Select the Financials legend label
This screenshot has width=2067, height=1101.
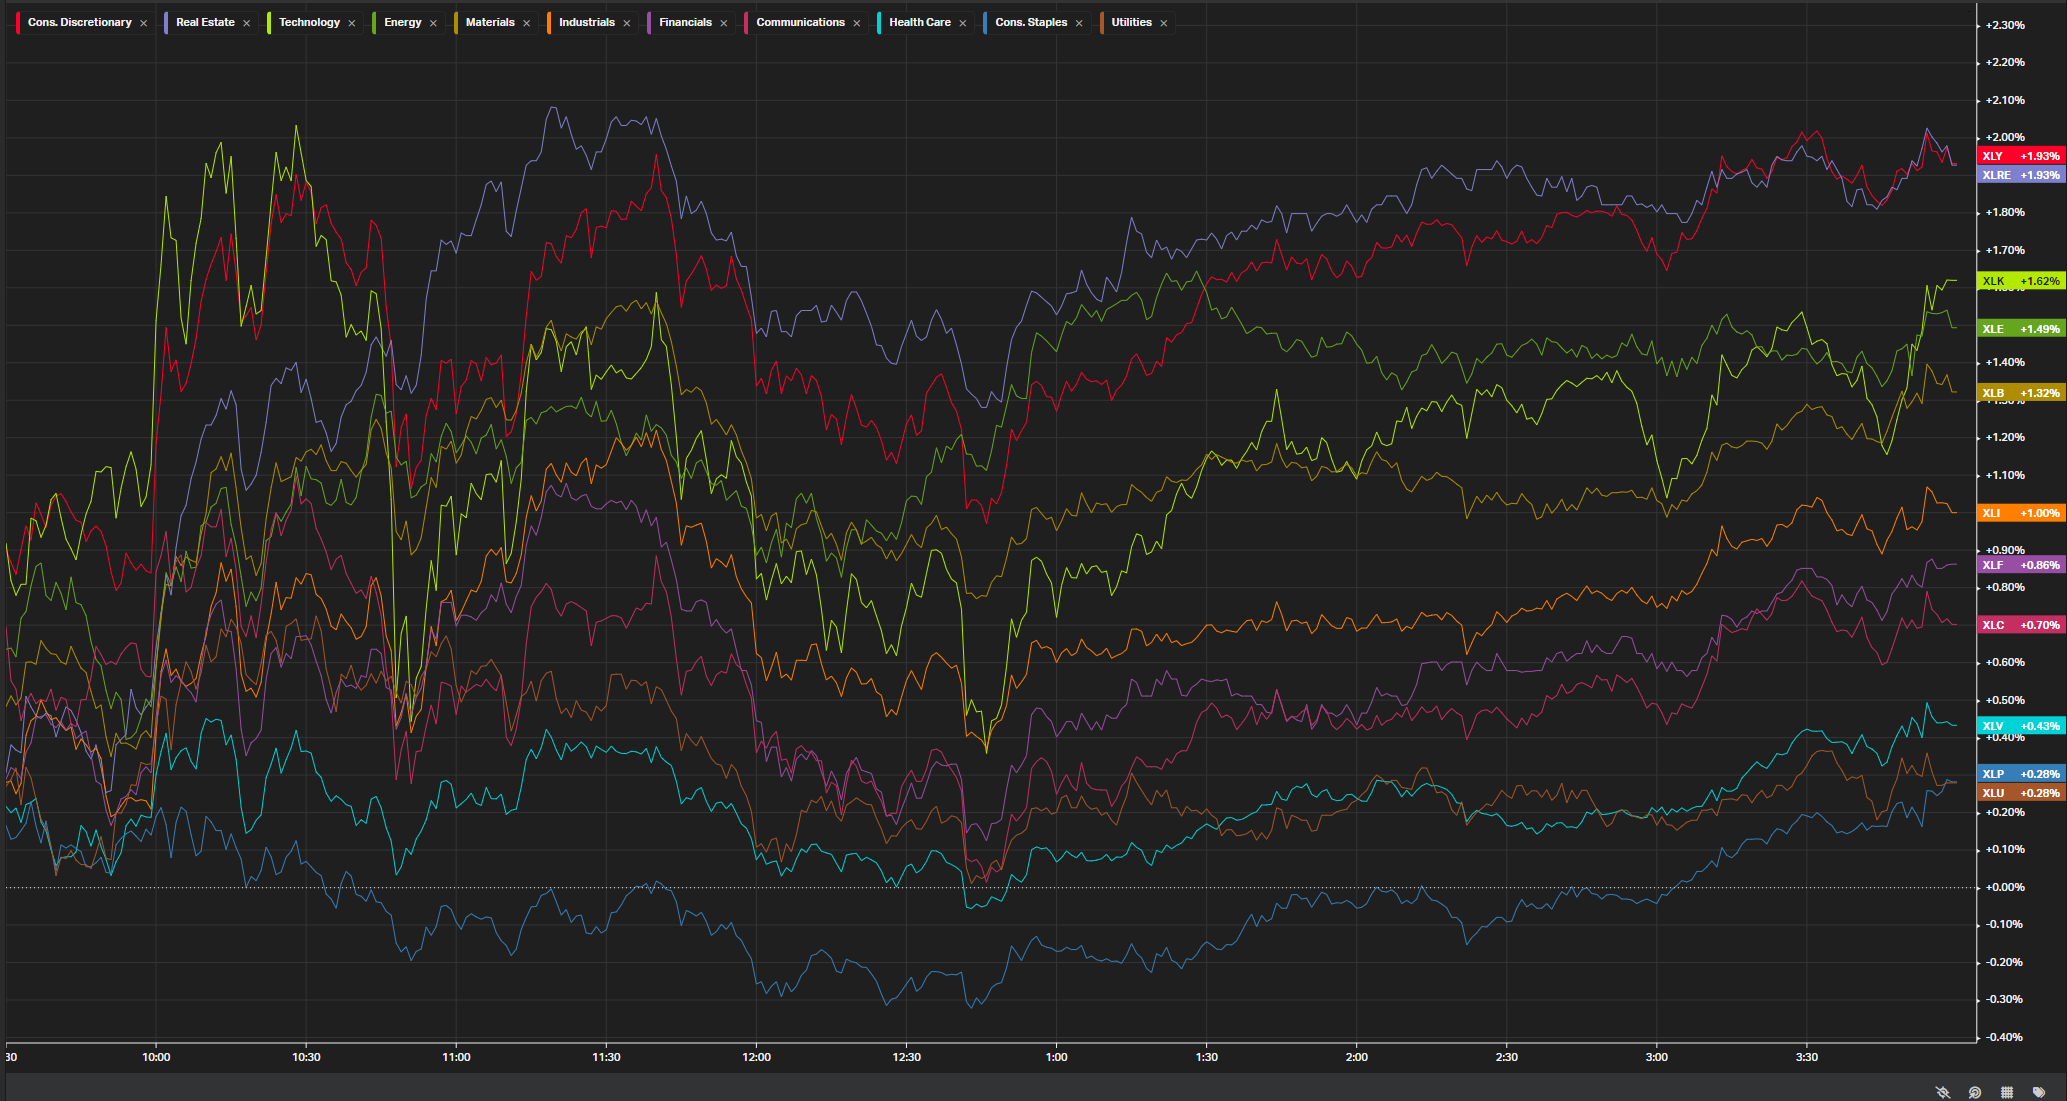click(x=685, y=22)
